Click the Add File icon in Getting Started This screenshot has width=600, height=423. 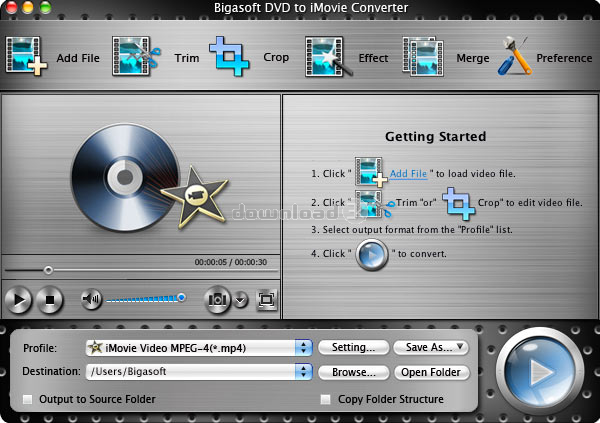370,172
